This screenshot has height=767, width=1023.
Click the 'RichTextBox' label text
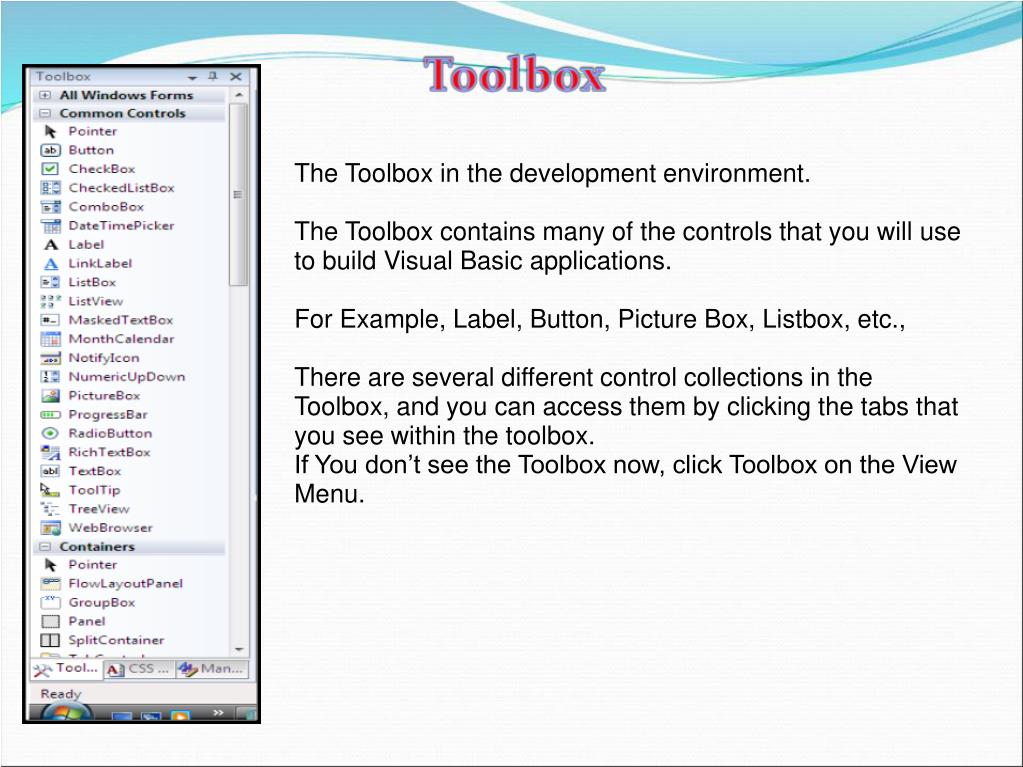110,452
